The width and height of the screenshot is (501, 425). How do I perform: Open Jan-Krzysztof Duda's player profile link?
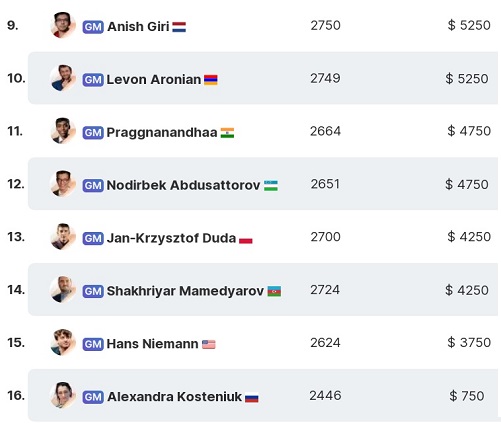click(x=171, y=238)
